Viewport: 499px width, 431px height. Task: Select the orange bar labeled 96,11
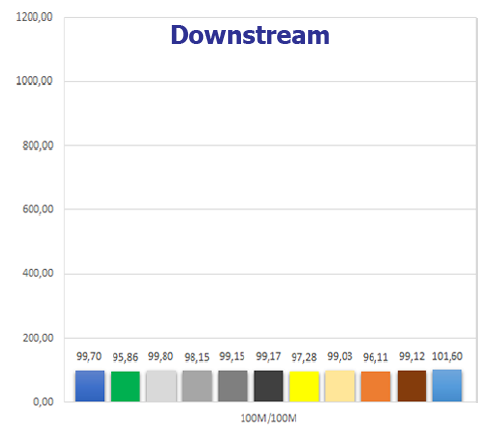tap(376, 386)
